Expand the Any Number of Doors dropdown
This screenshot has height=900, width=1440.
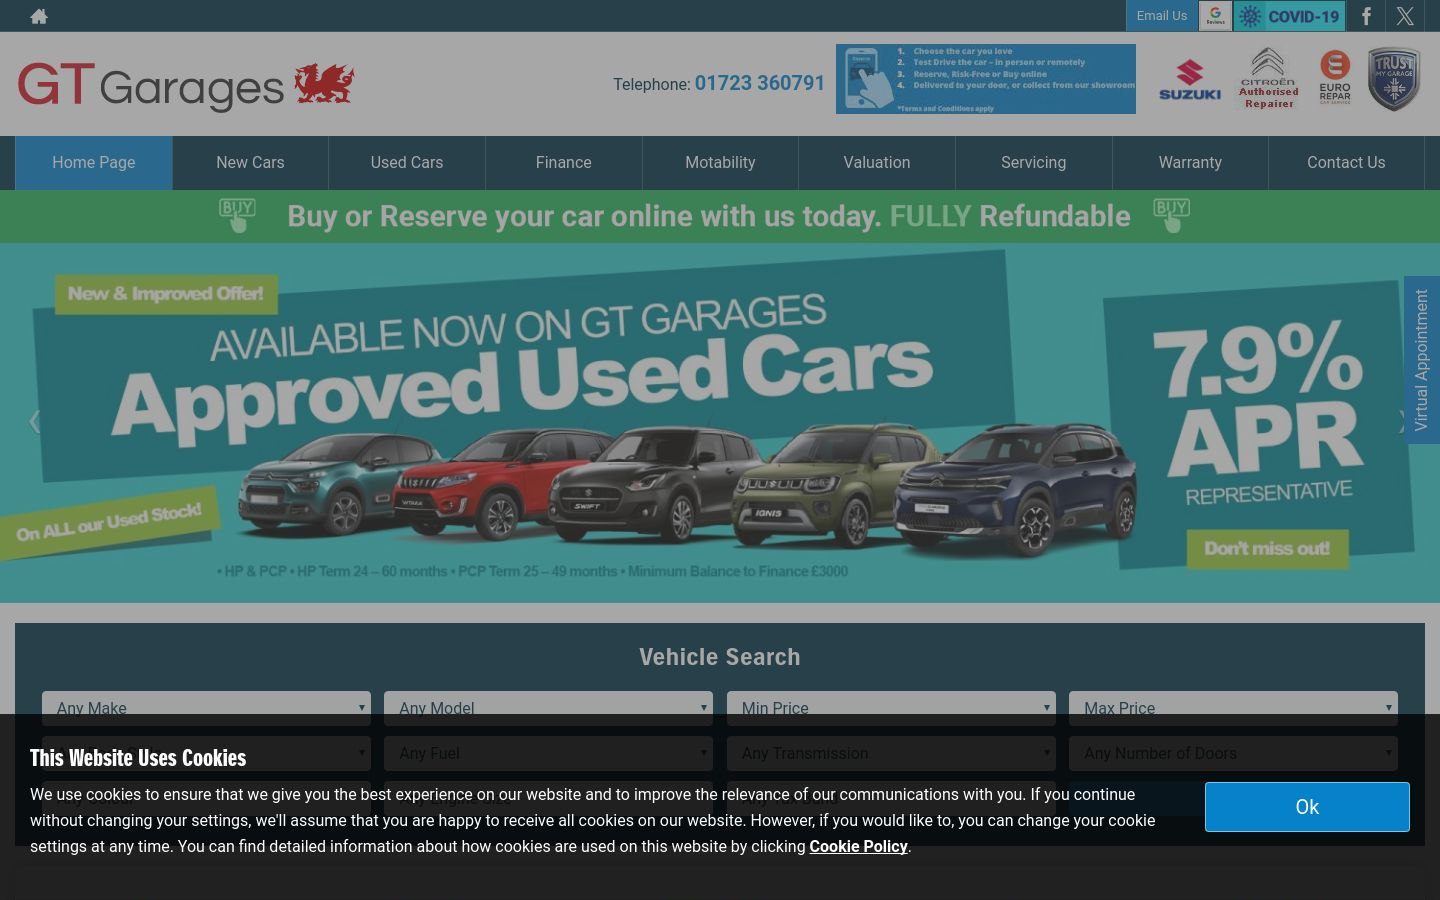point(1233,753)
